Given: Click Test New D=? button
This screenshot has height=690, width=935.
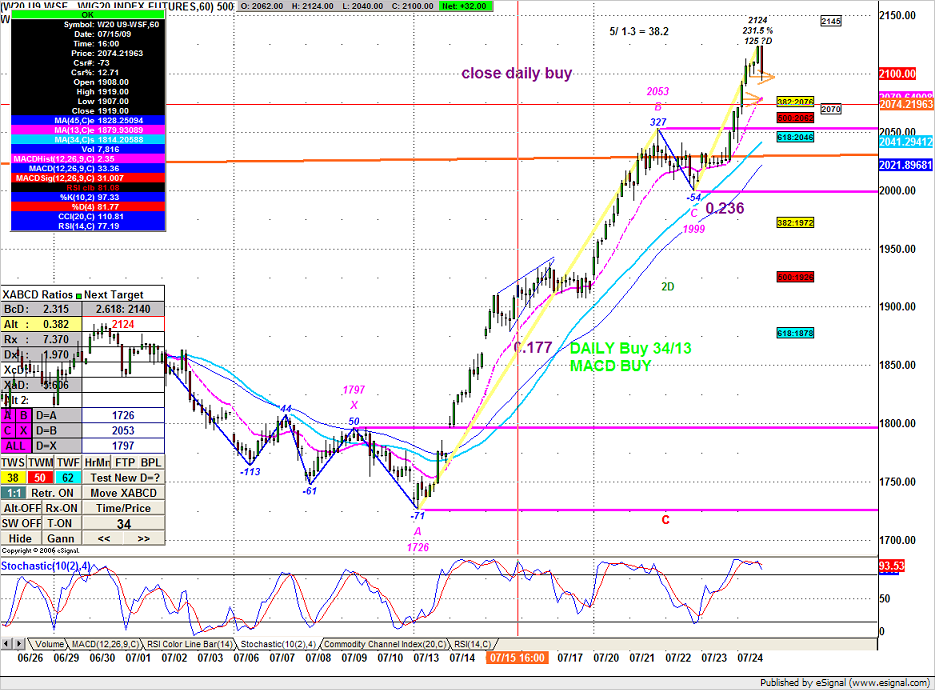Looking at the screenshot, I should [124, 478].
